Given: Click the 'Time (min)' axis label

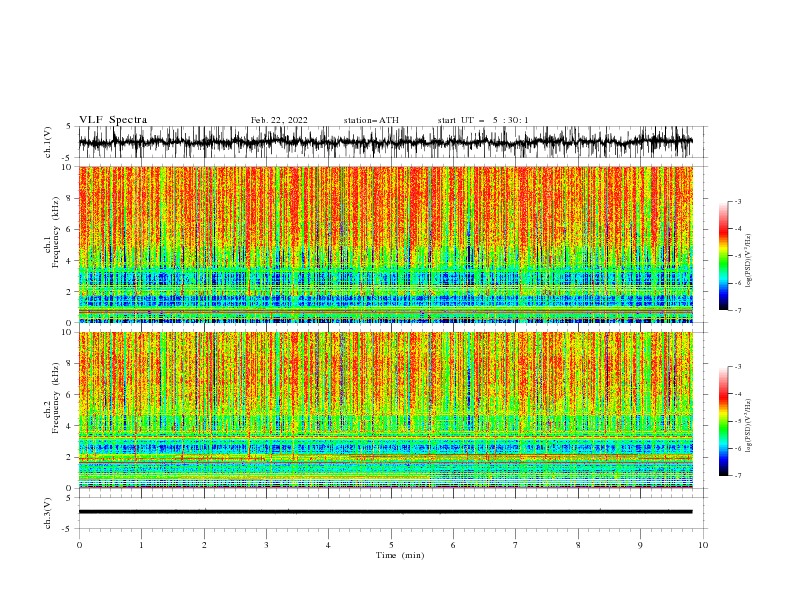Looking at the screenshot, I should point(400,555).
